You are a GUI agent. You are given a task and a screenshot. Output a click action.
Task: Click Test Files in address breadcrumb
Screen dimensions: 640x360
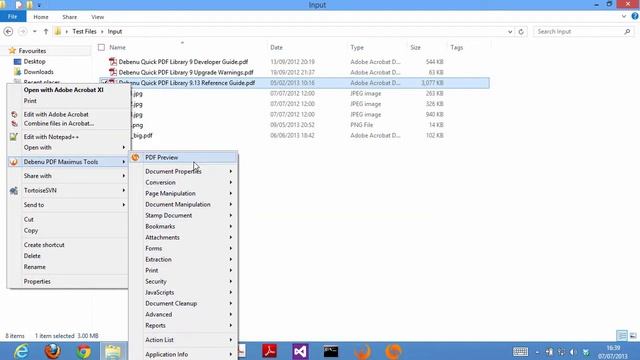tap(84, 31)
